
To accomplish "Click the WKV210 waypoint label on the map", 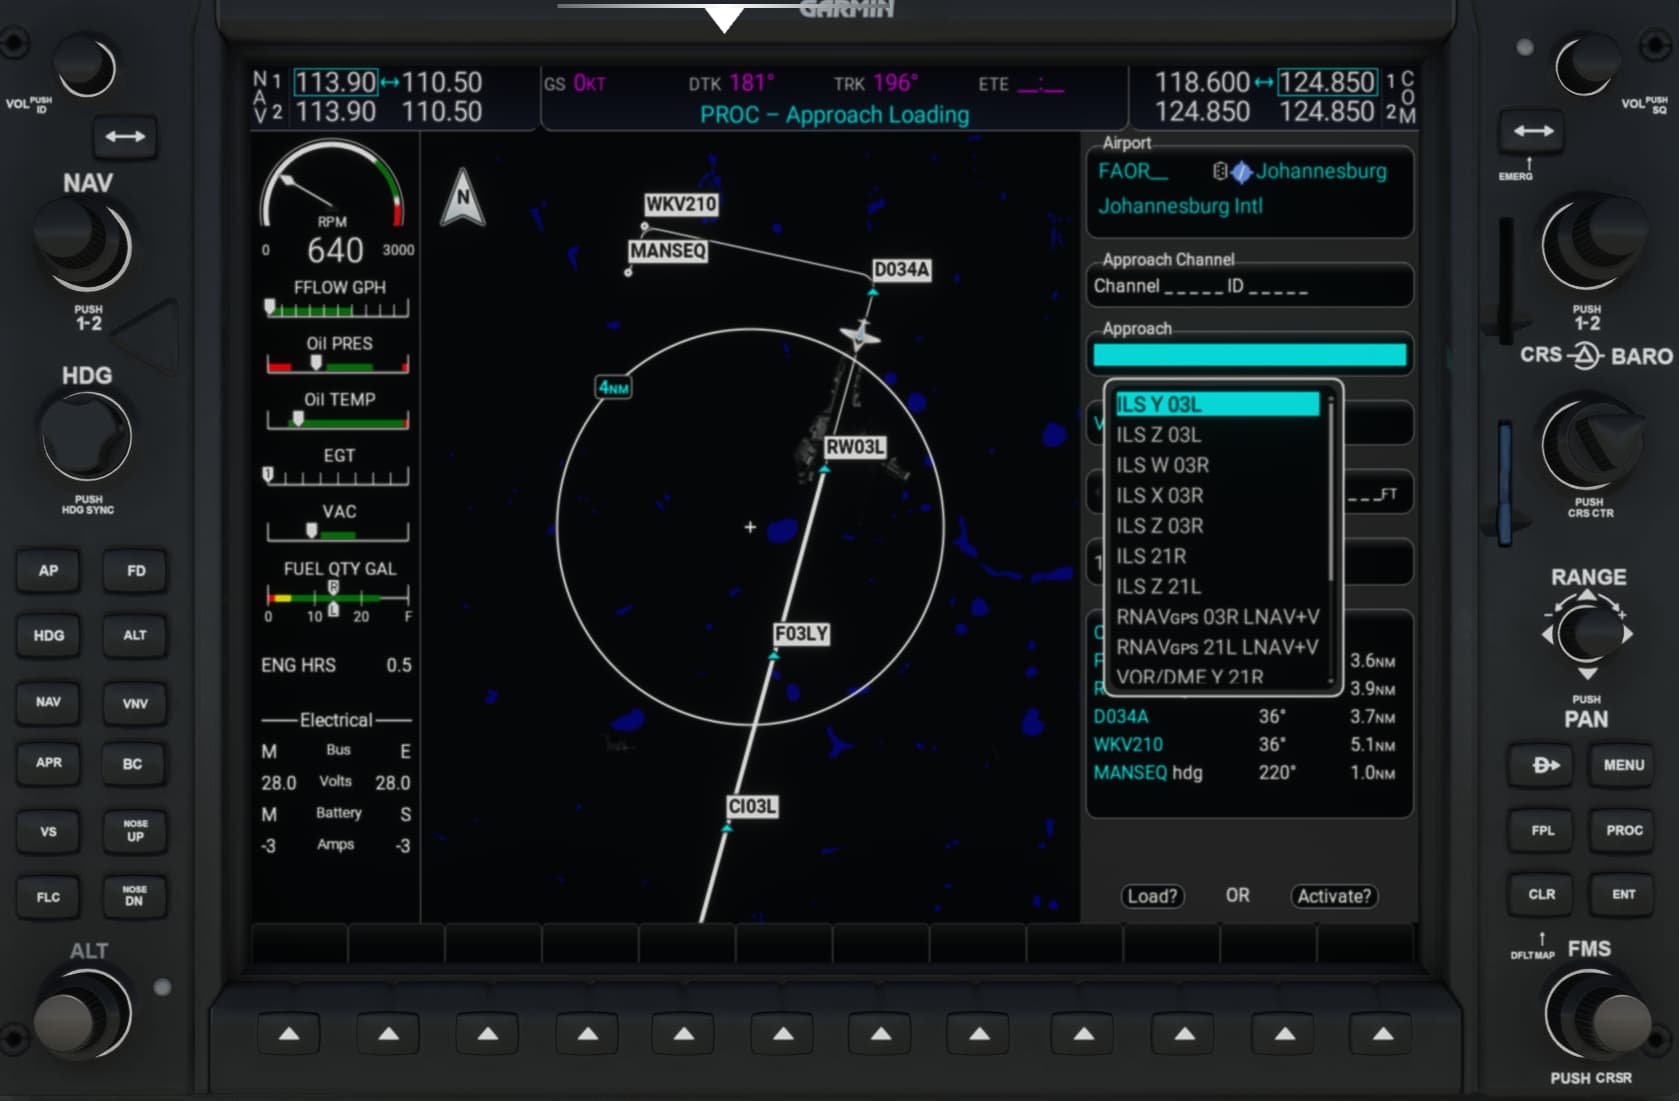I will (x=681, y=204).
